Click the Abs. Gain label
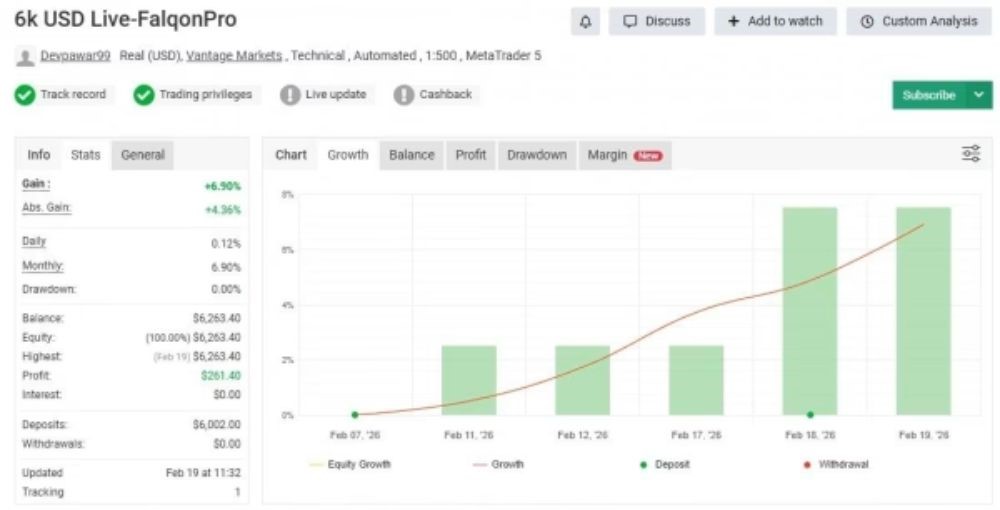Viewport: 1000px width, 510px height. (47, 207)
